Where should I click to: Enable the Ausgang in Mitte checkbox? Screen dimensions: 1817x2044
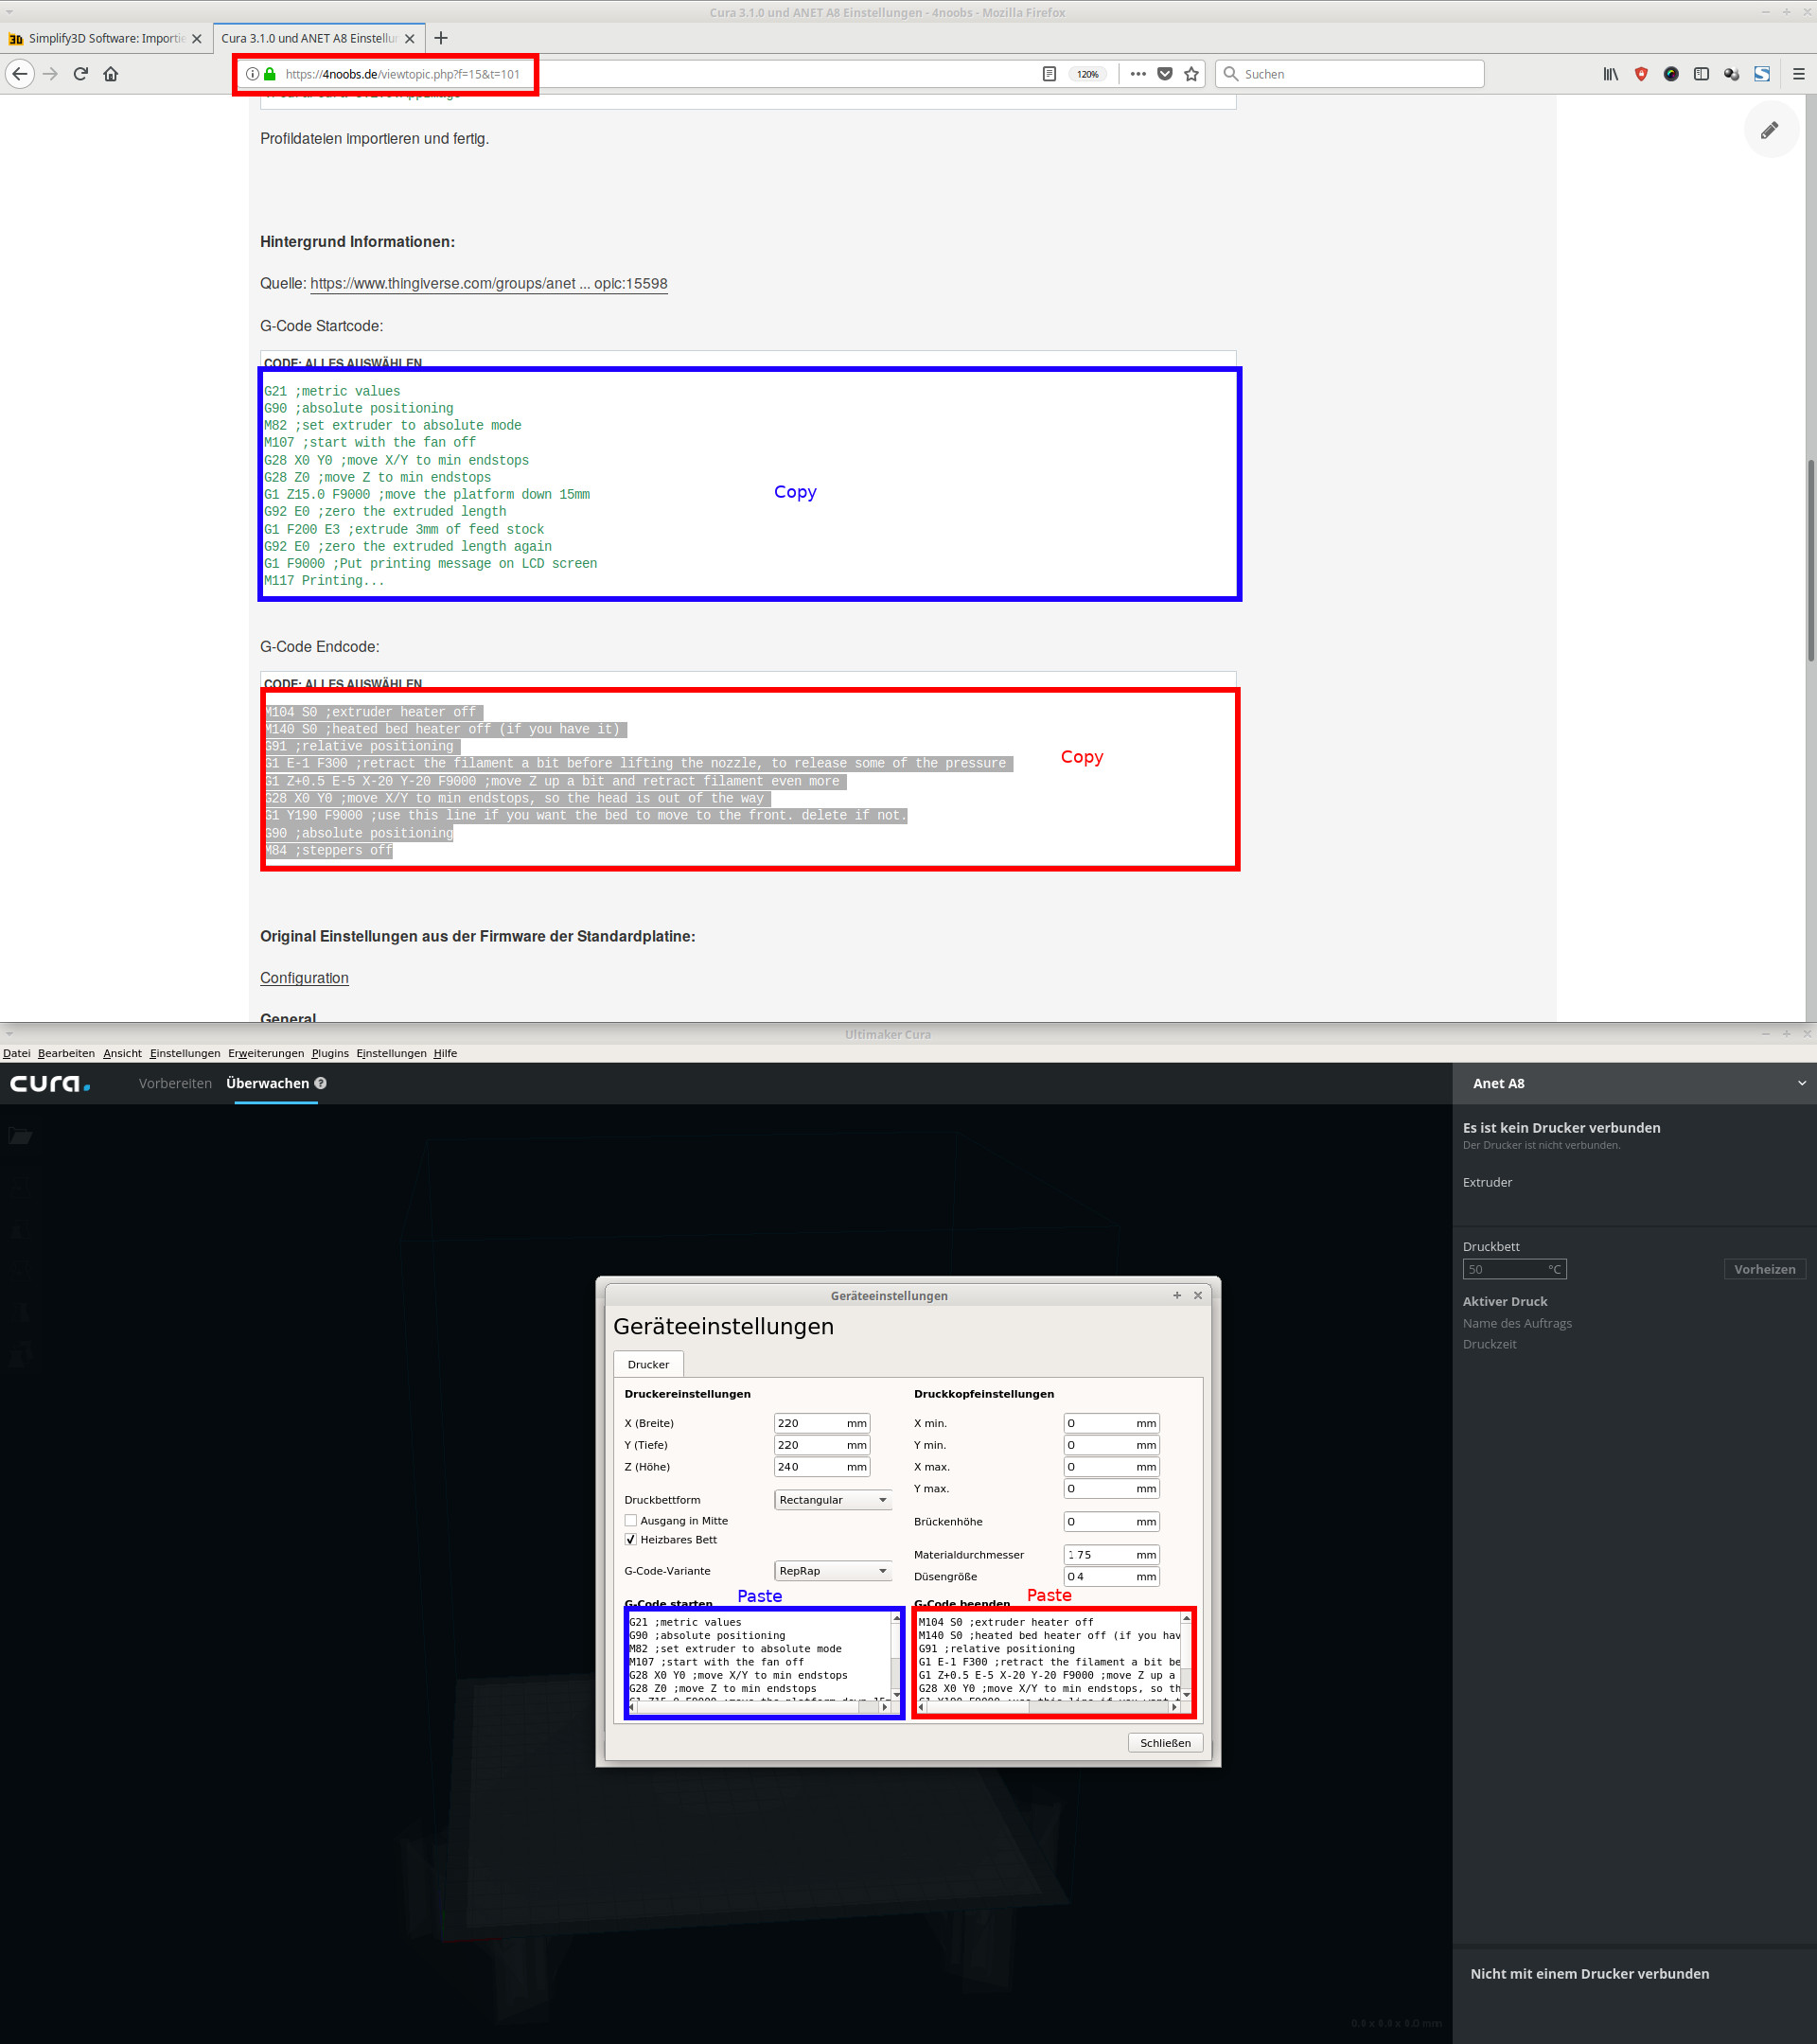point(631,1521)
